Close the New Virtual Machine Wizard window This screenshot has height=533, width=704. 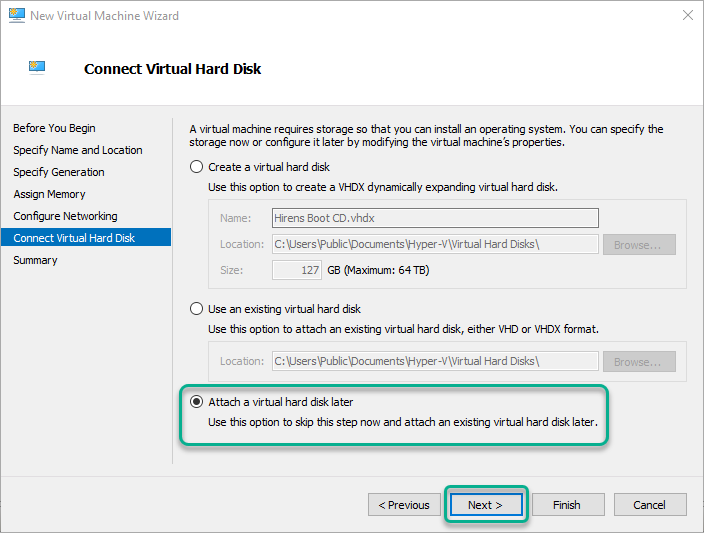[687, 15]
